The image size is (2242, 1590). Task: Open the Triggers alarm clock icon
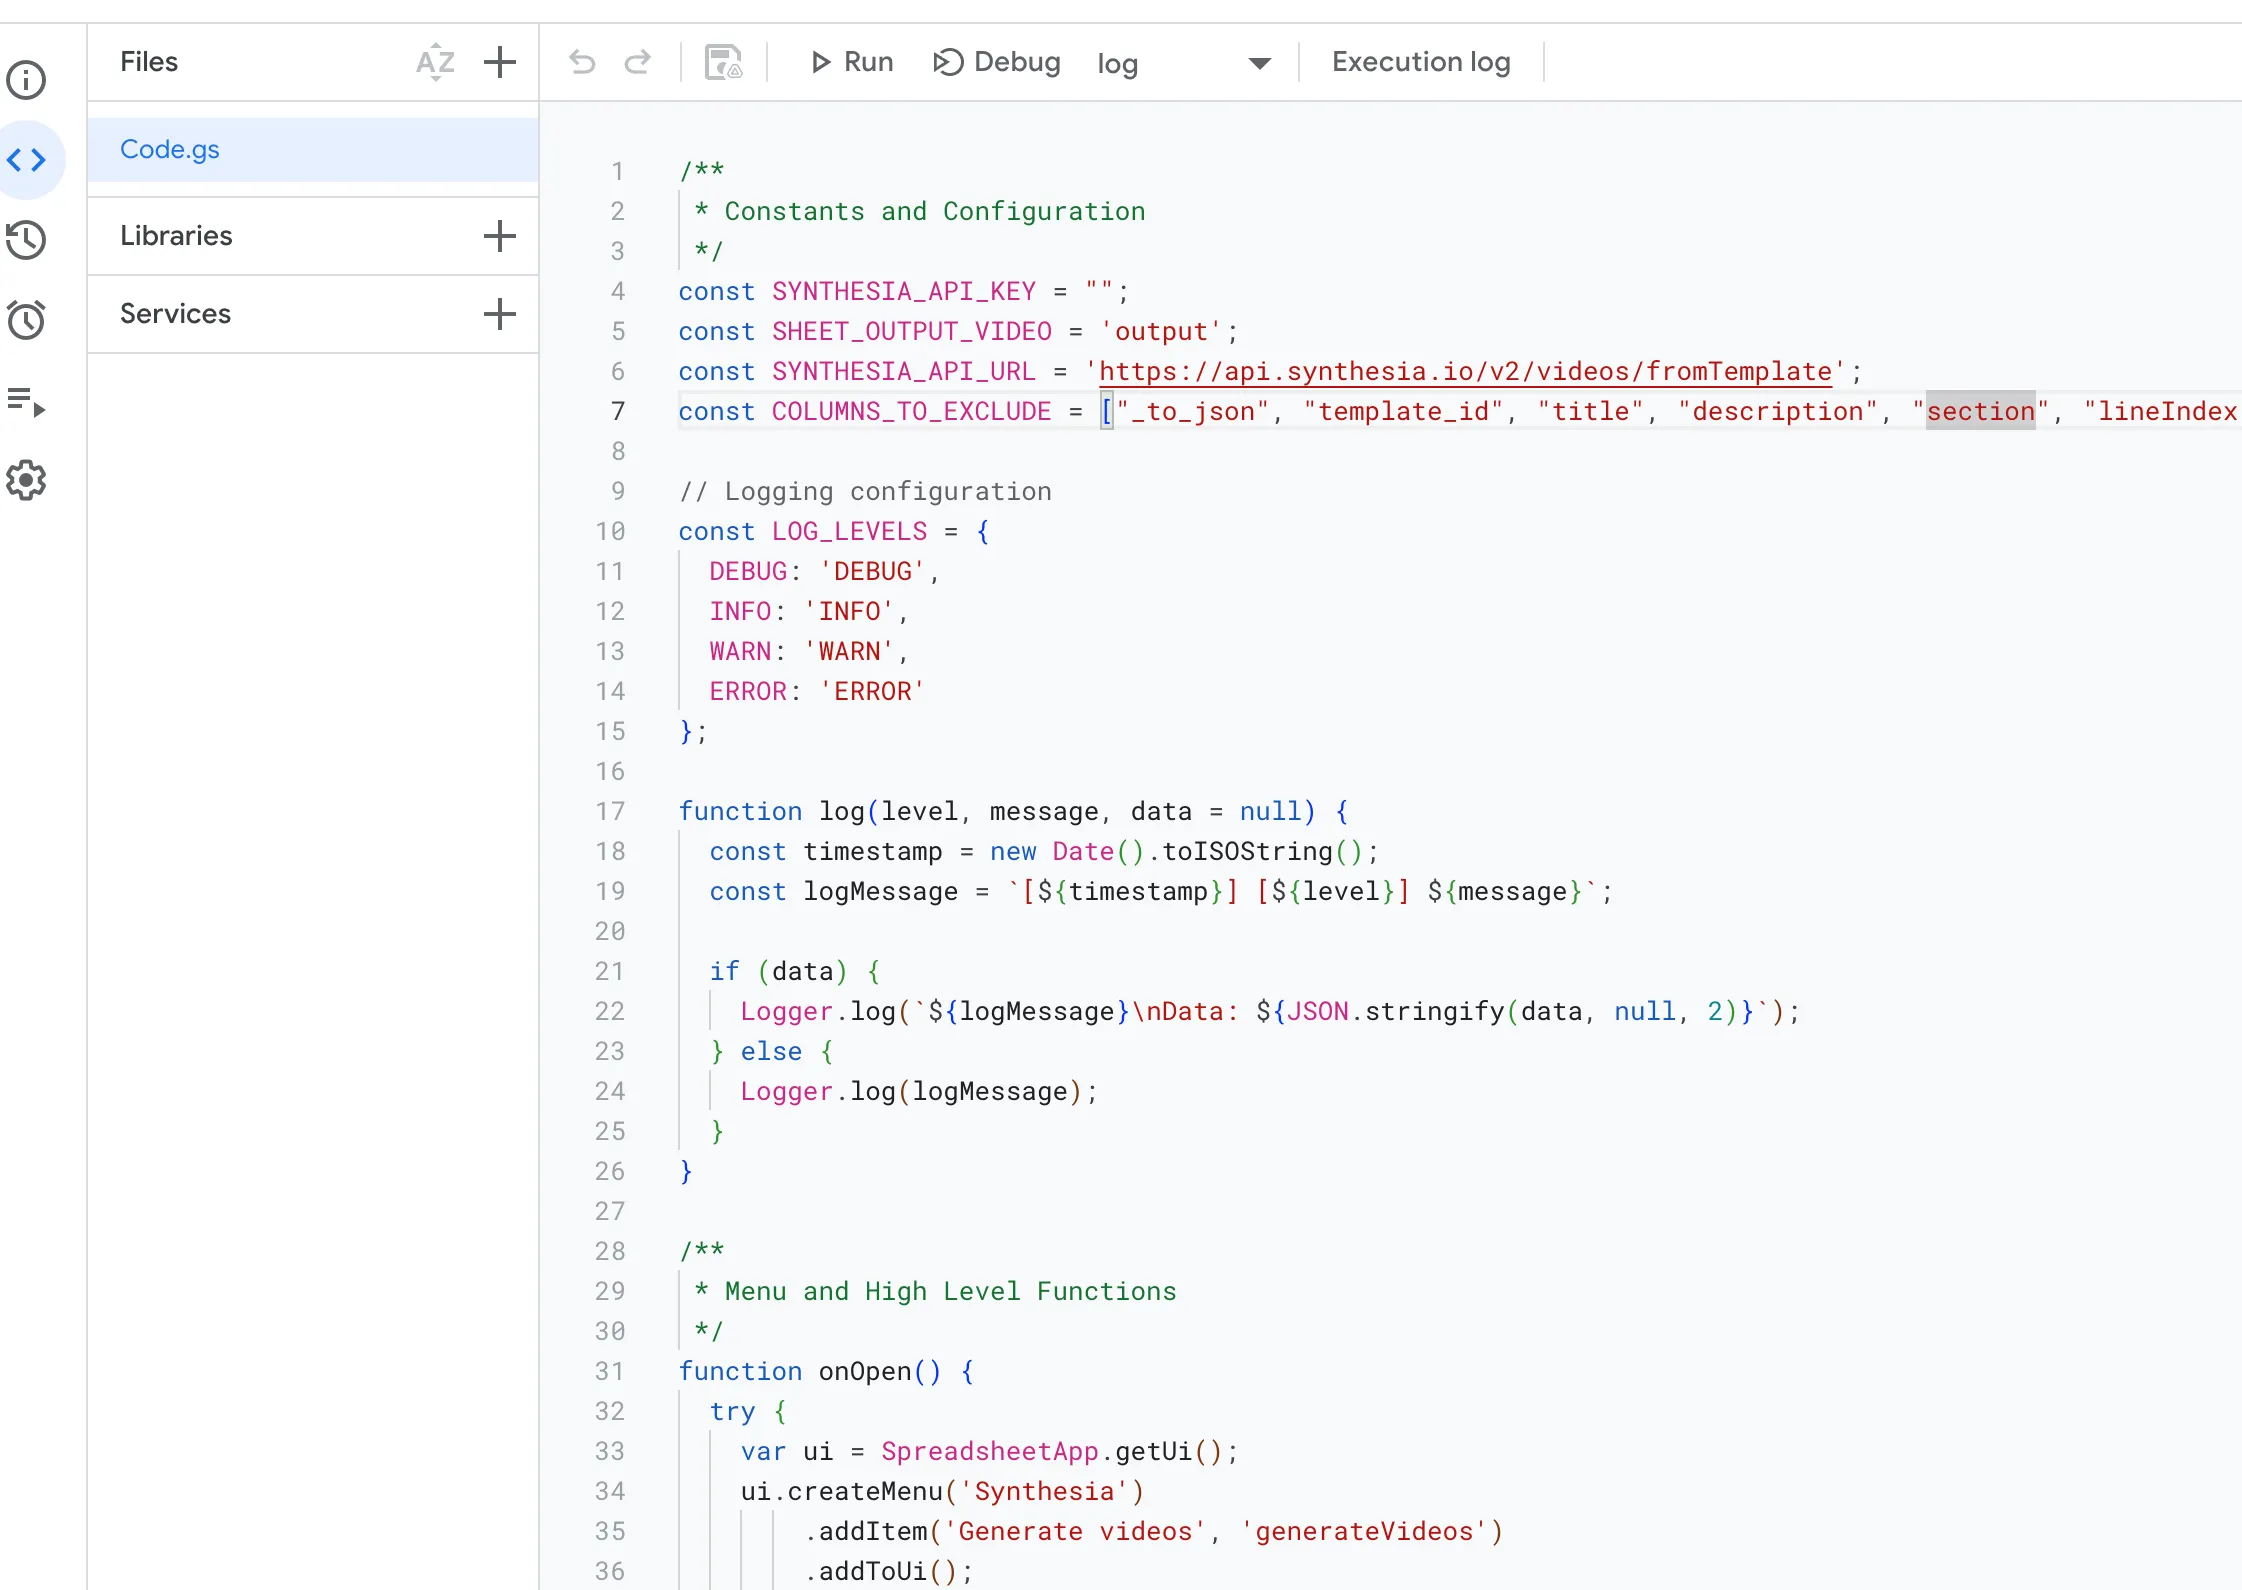[27, 320]
